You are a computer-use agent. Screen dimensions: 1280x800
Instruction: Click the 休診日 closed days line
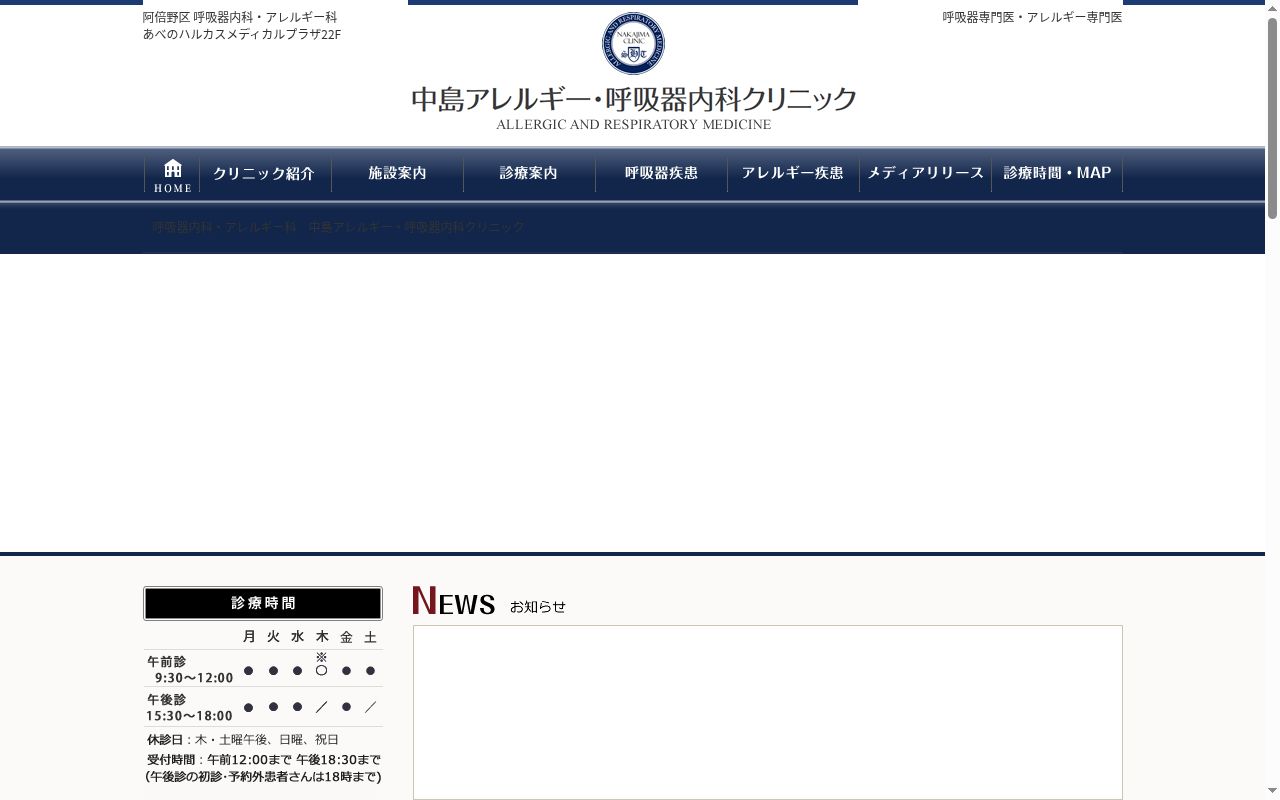[243, 740]
